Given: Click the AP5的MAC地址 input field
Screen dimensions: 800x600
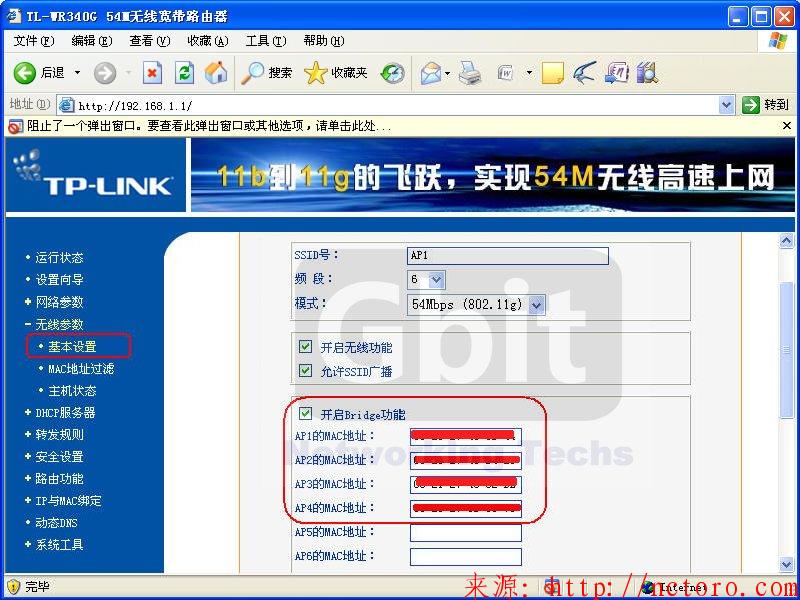Looking at the screenshot, I should coord(465,533).
